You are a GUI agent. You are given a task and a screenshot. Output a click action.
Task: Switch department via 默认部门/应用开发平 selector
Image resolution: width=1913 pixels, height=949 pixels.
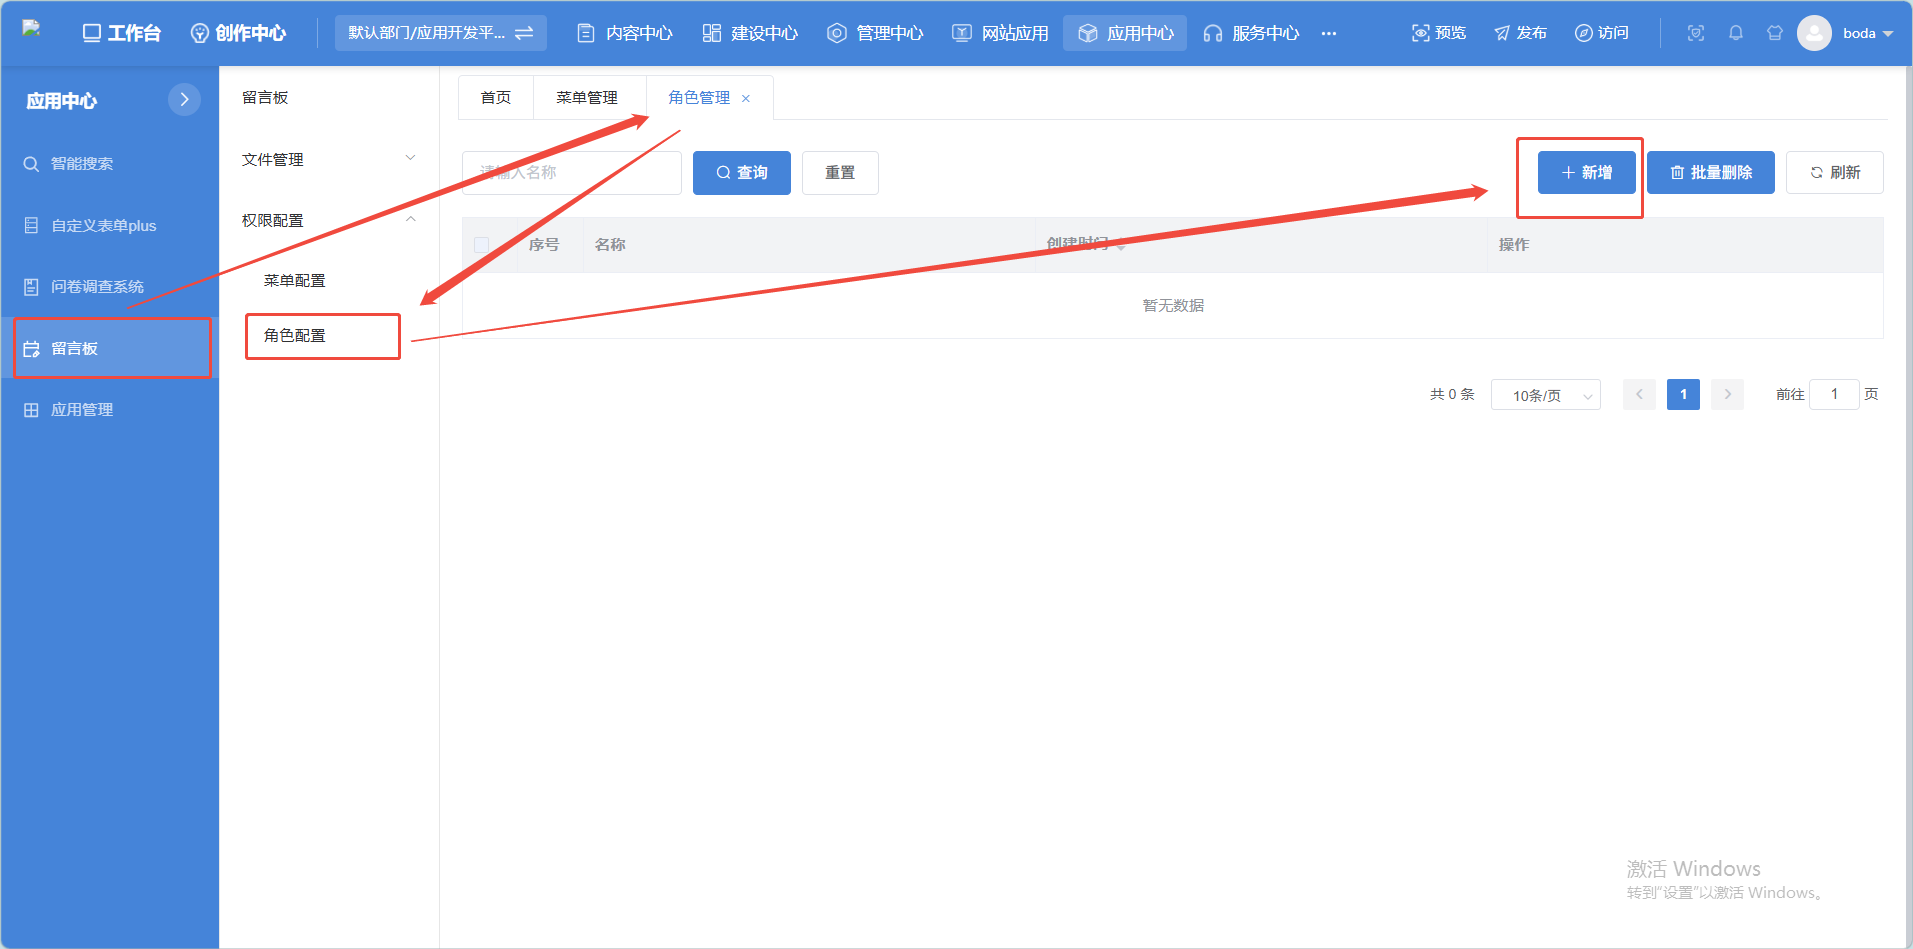[440, 33]
